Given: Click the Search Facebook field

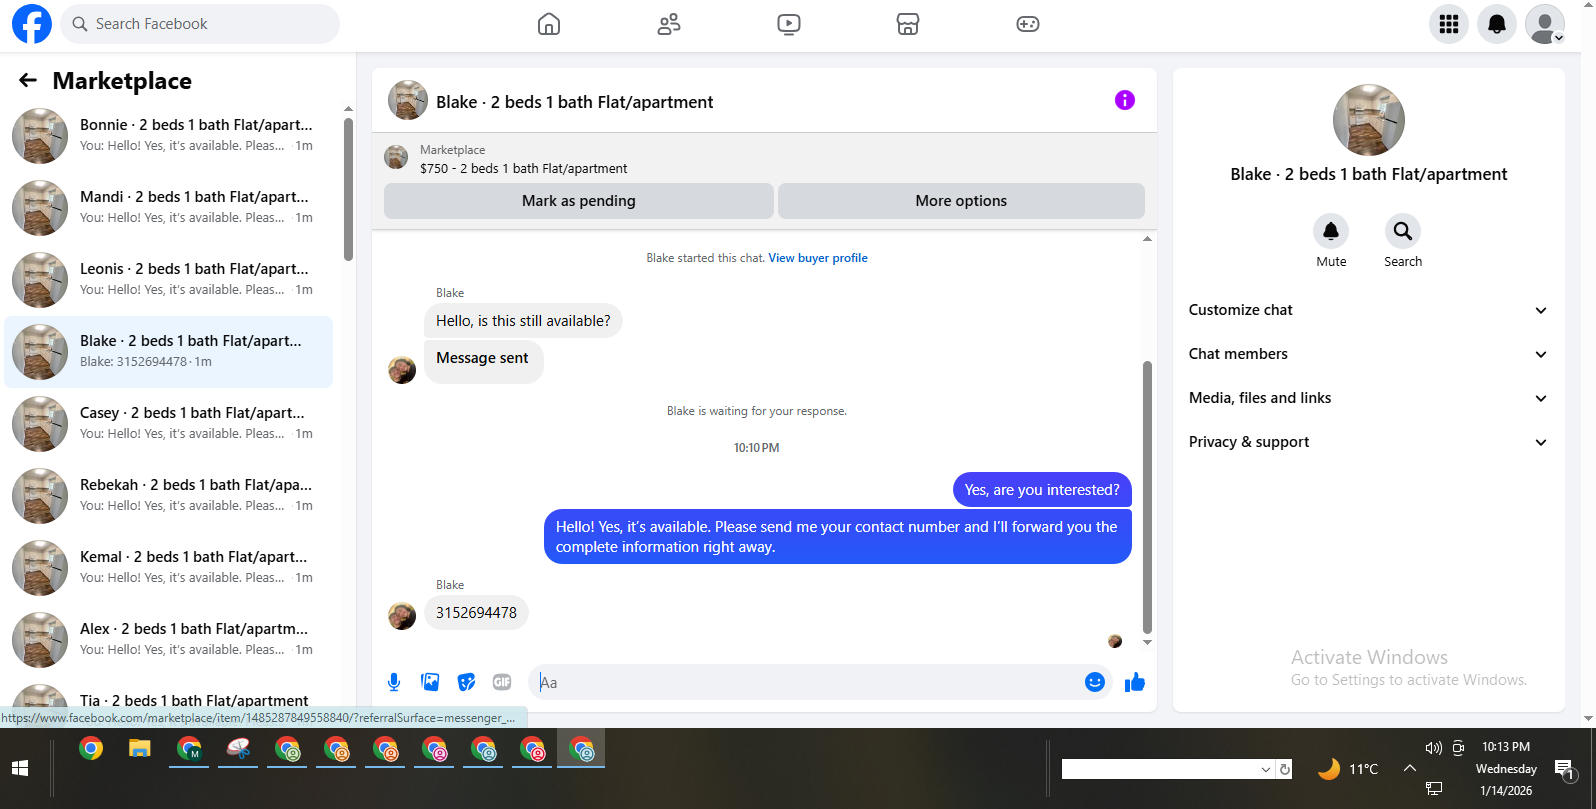Looking at the screenshot, I should (x=200, y=24).
